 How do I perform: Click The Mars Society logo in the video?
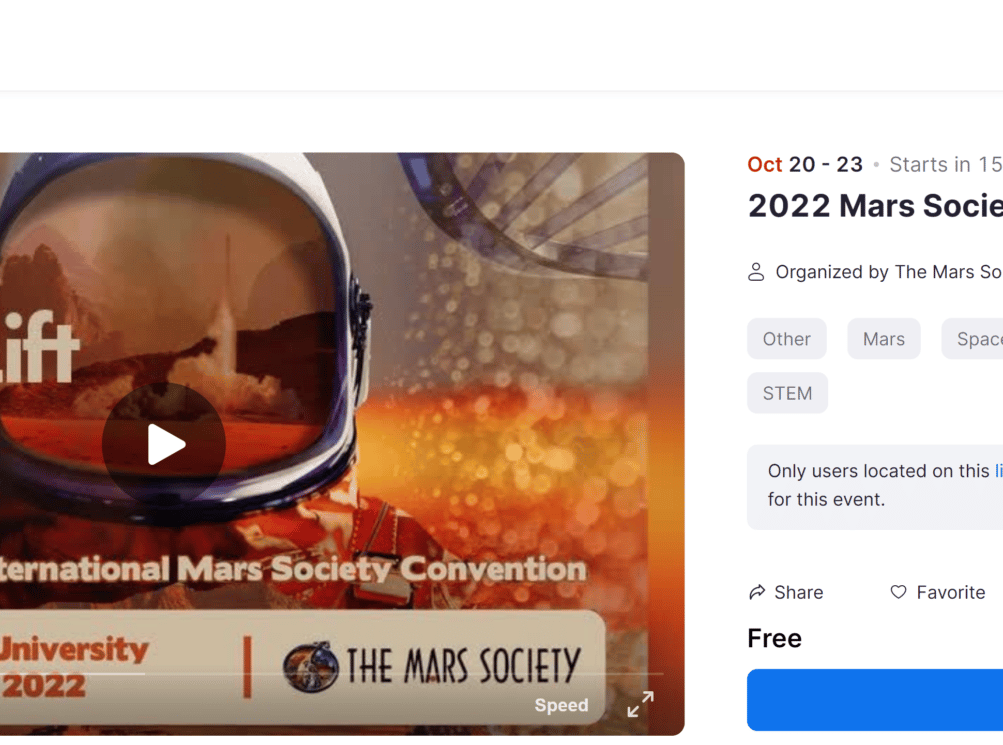pos(432,667)
